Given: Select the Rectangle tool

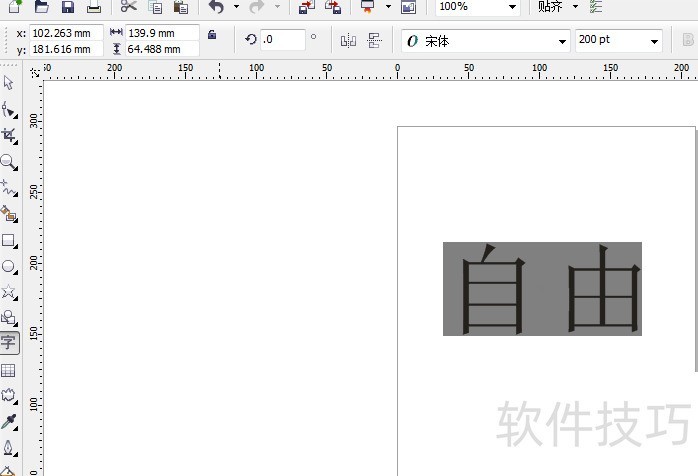Looking at the screenshot, I should (9, 240).
